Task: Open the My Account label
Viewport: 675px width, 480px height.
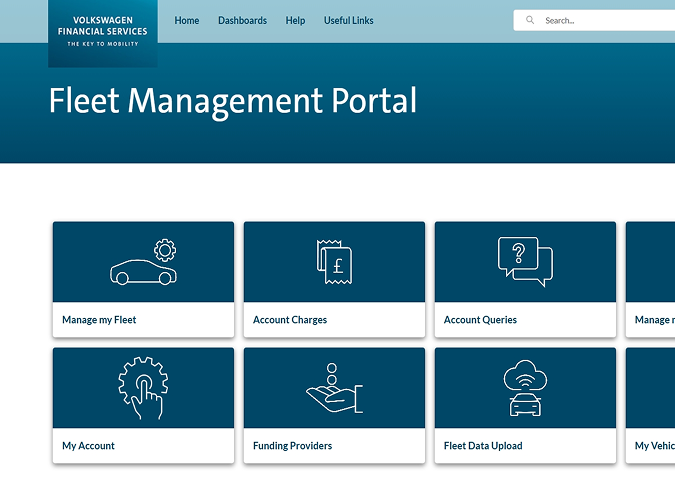Action: pyautogui.click(x=88, y=446)
